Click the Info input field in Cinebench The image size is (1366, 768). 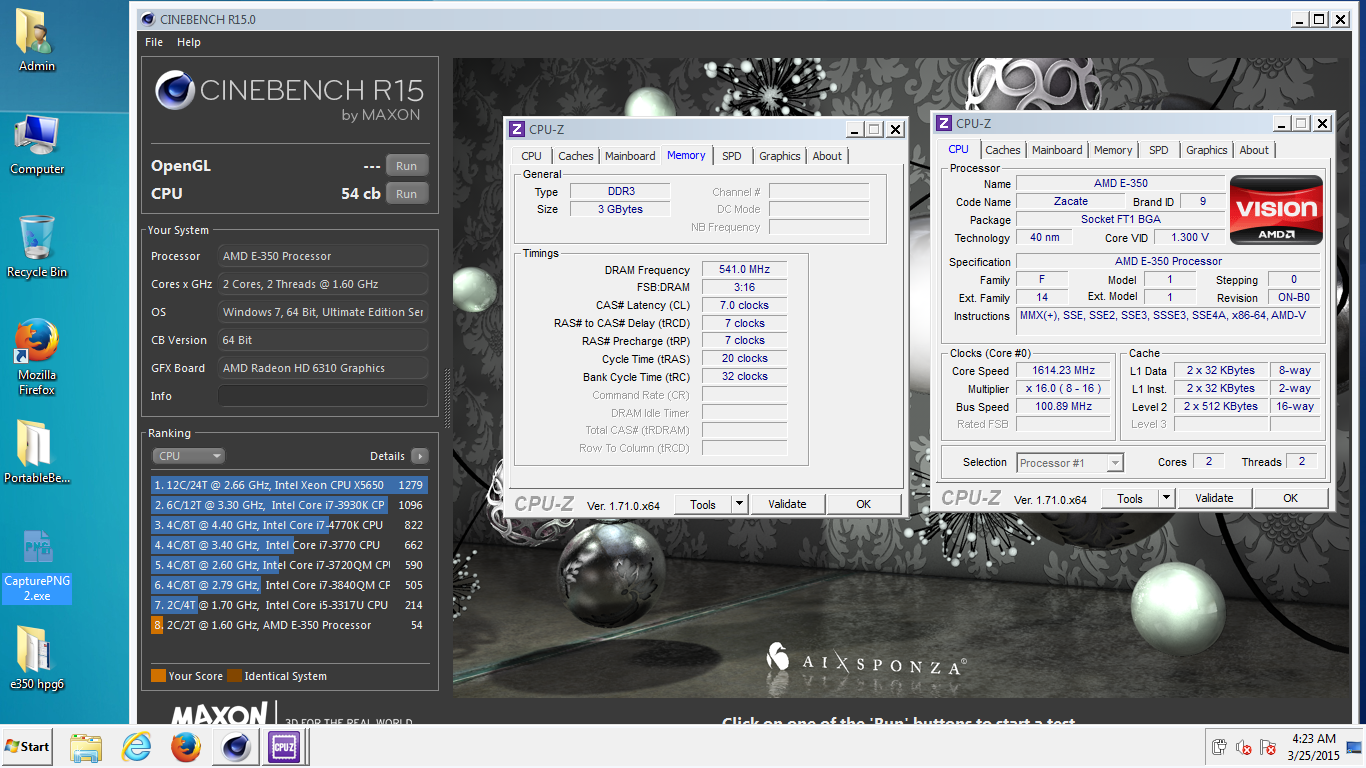pyautogui.click(x=323, y=396)
